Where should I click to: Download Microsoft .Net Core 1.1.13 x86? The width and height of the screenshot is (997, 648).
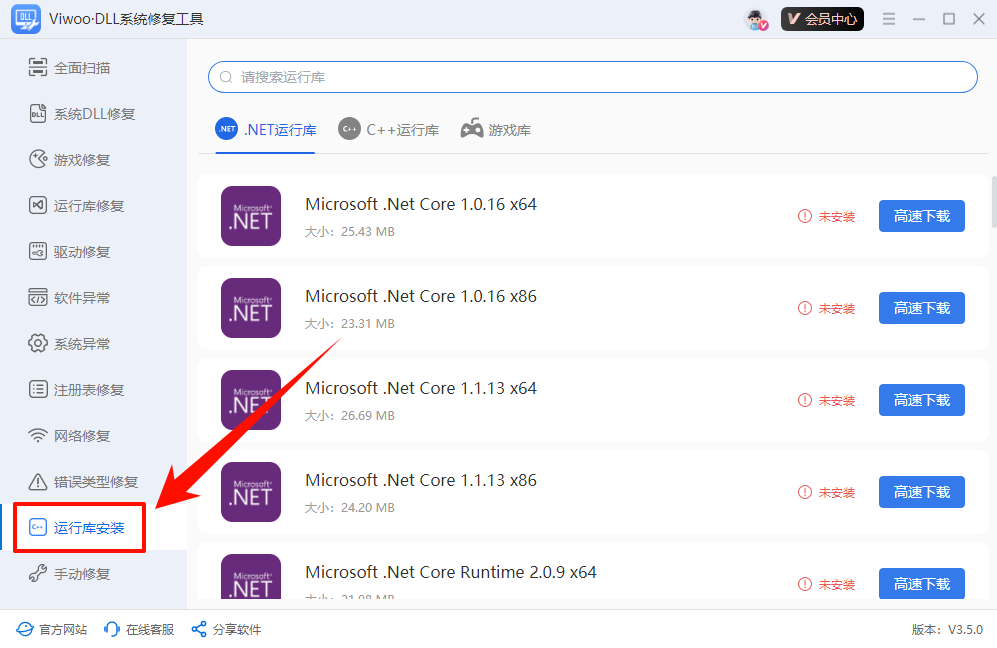pyautogui.click(x=921, y=492)
